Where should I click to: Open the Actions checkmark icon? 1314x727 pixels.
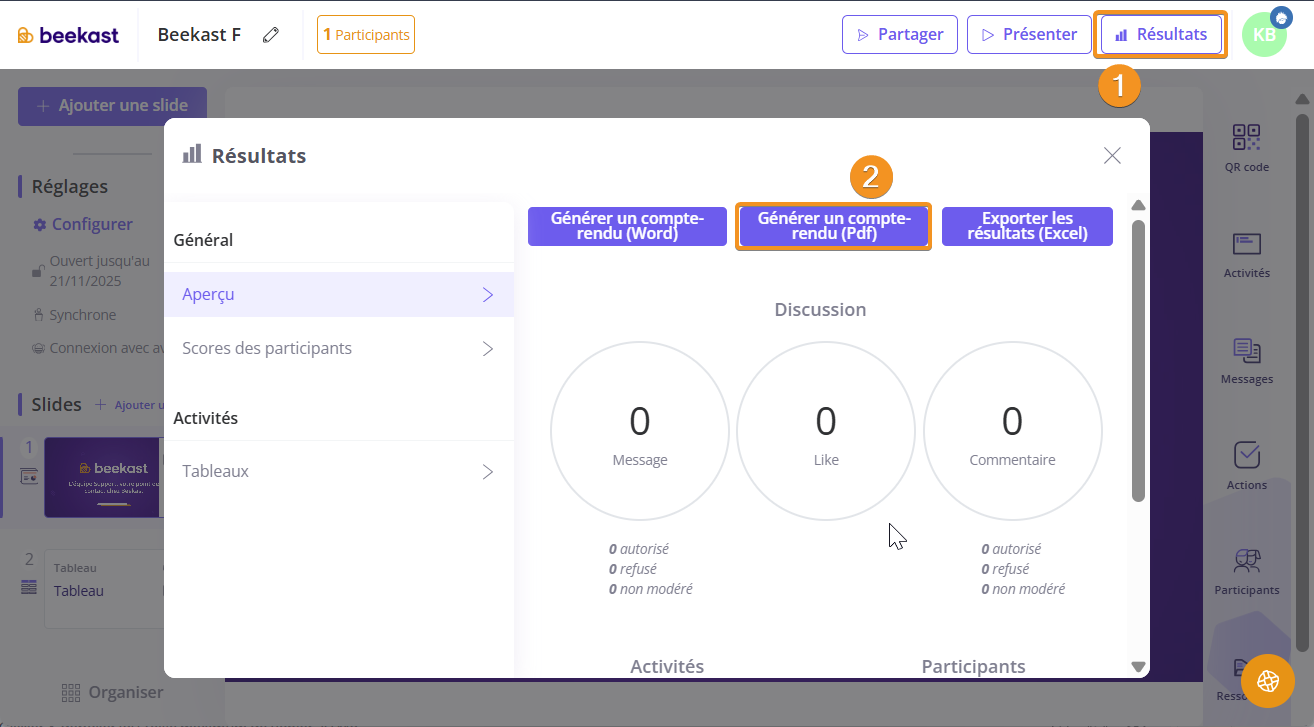pos(1246,456)
